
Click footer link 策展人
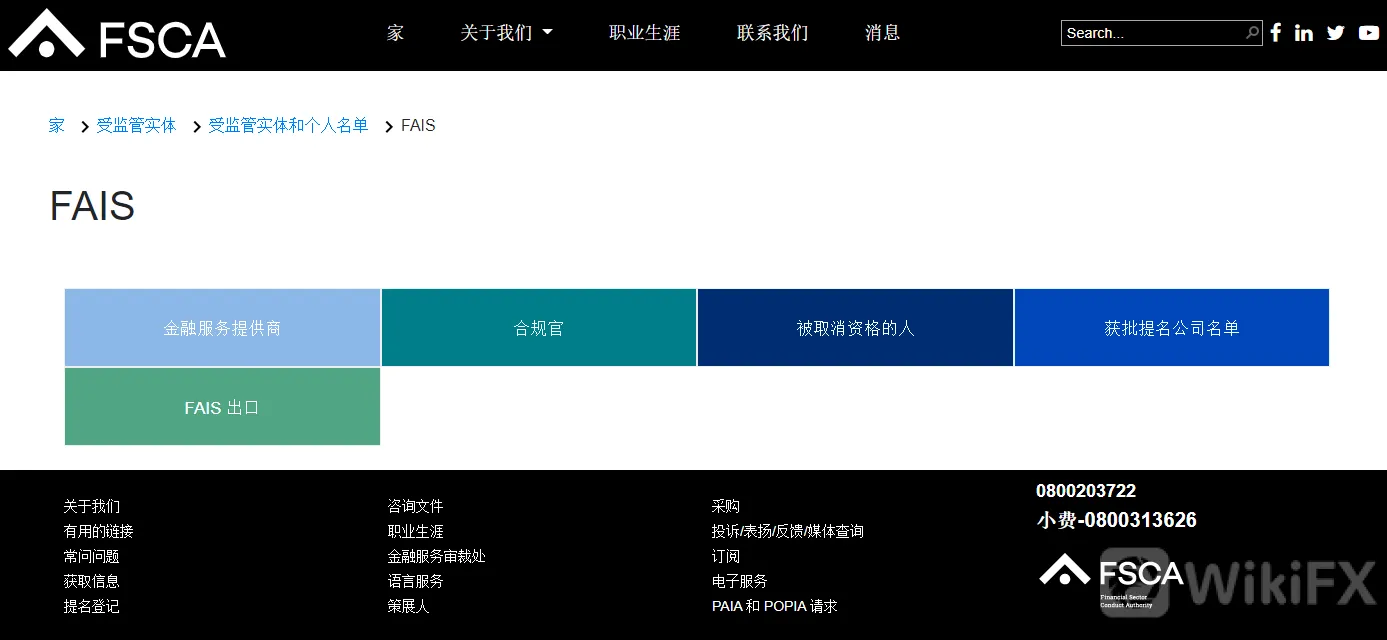[x=408, y=606]
